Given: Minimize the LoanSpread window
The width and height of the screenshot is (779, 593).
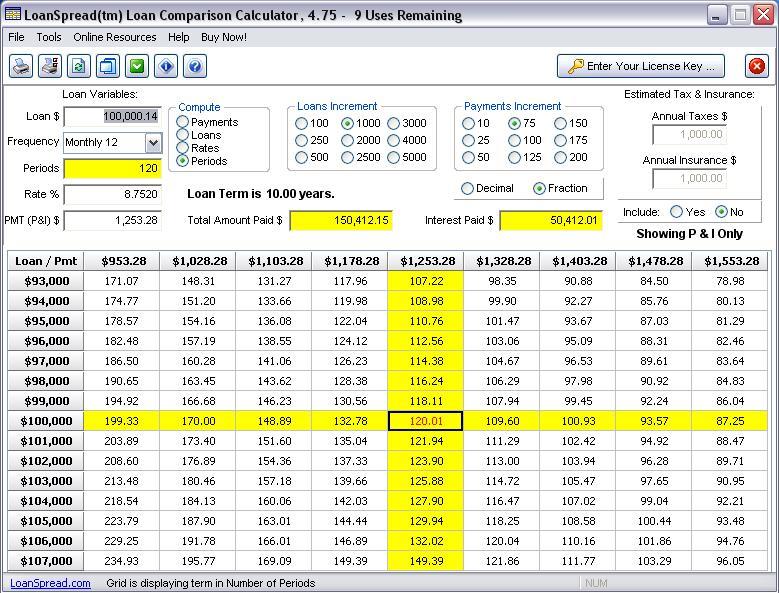Looking at the screenshot, I should (716, 15).
